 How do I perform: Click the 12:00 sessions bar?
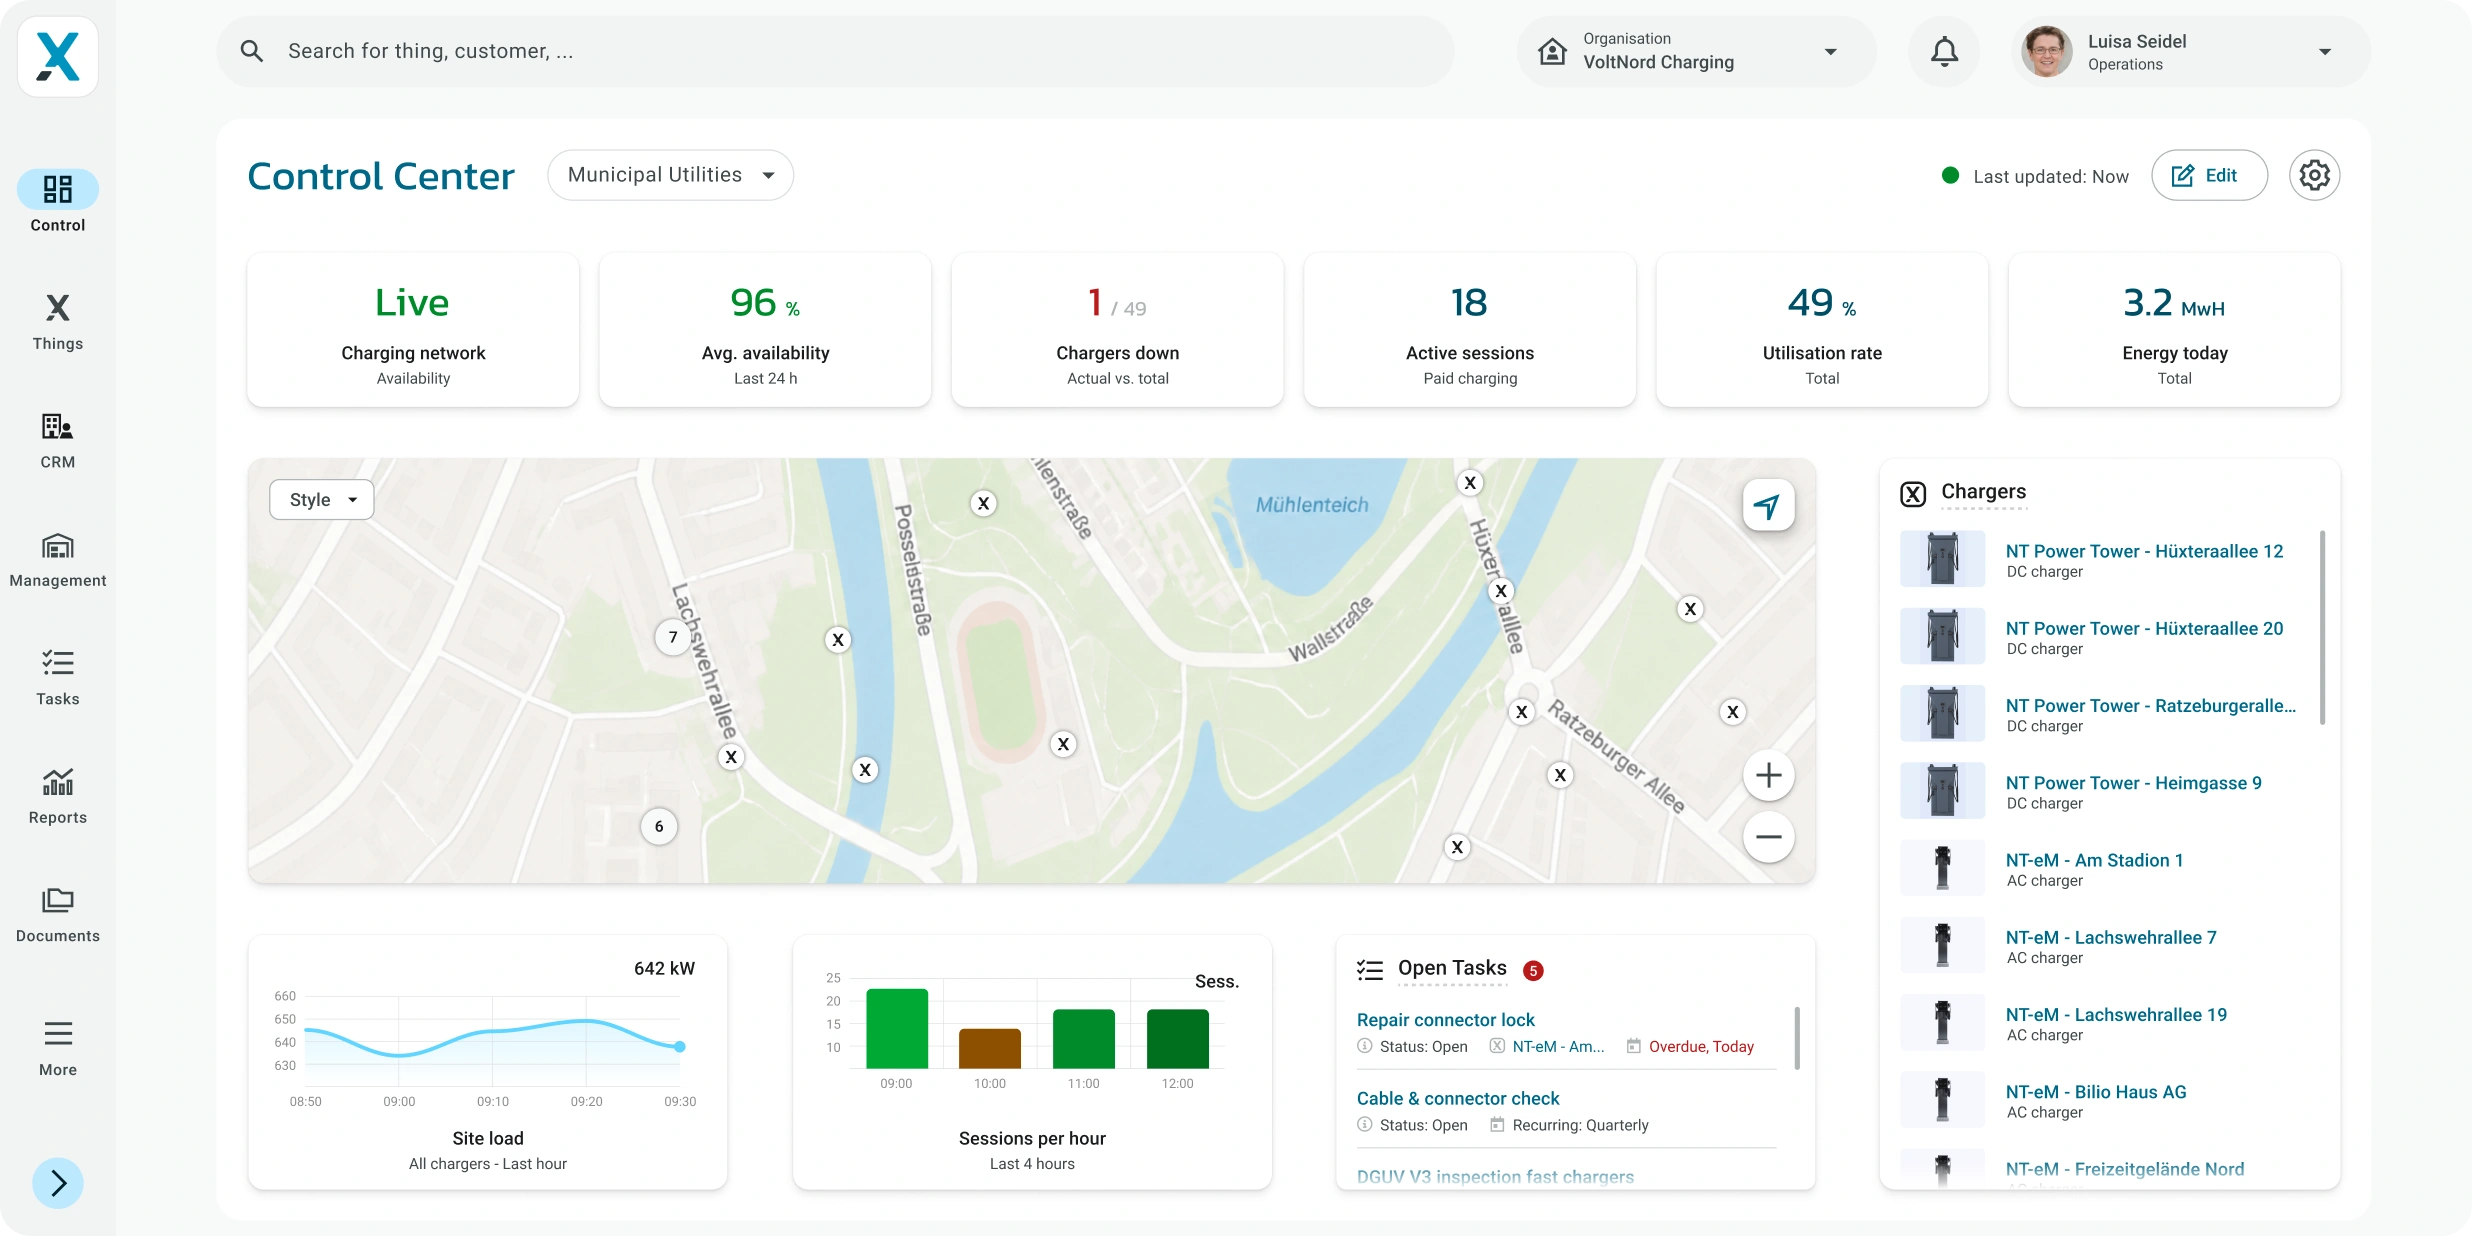(x=1178, y=1039)
